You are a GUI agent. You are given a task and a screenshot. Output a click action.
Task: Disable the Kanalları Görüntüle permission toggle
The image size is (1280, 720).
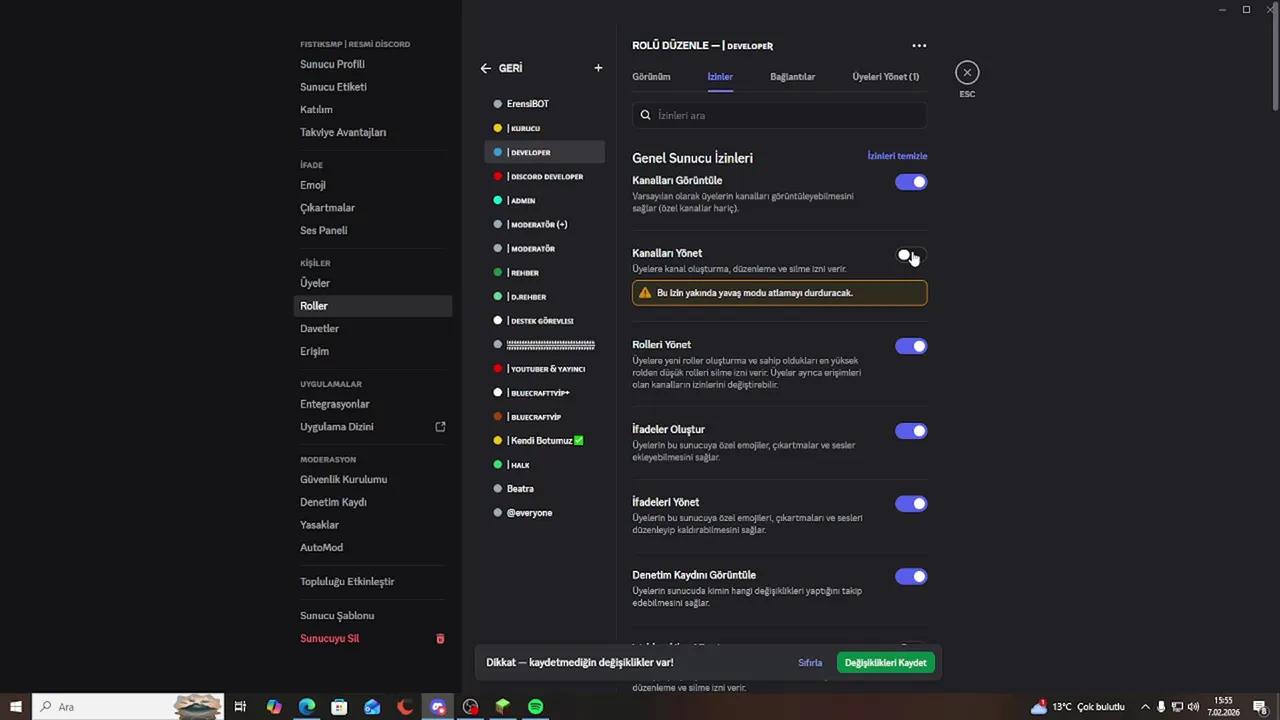click(910, 181)
